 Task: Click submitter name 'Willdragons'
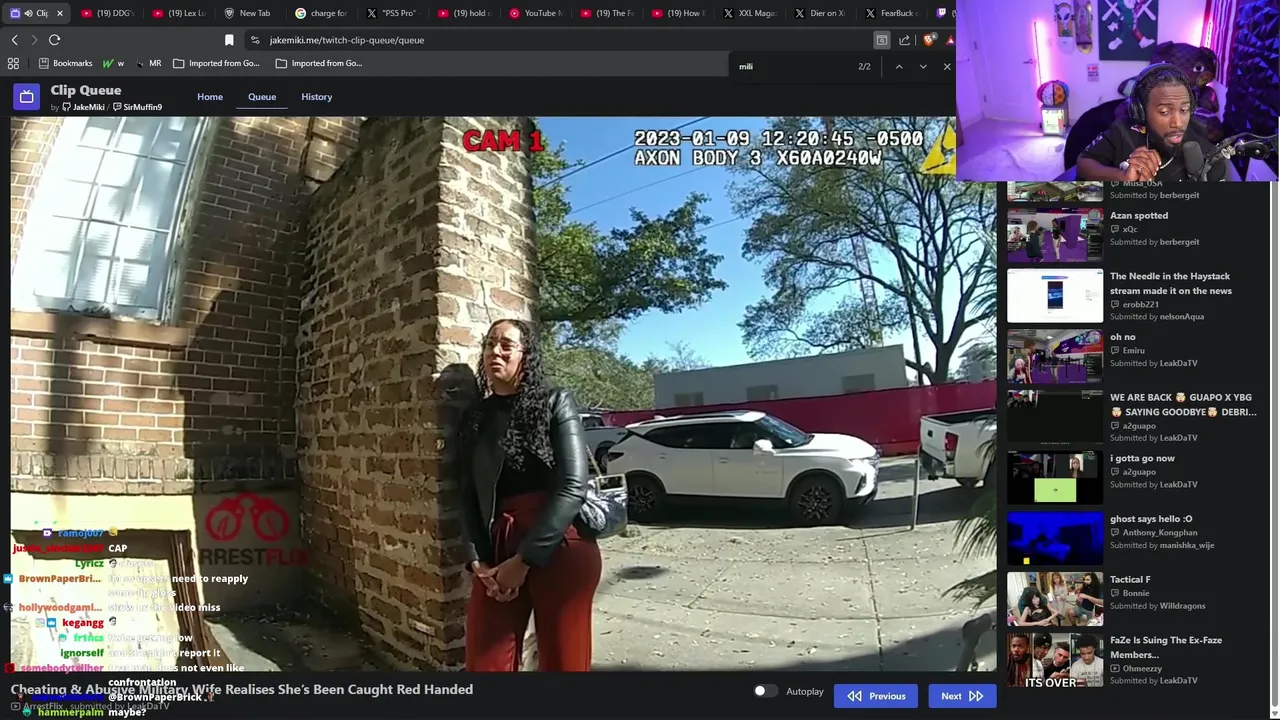pos(1182,606)
